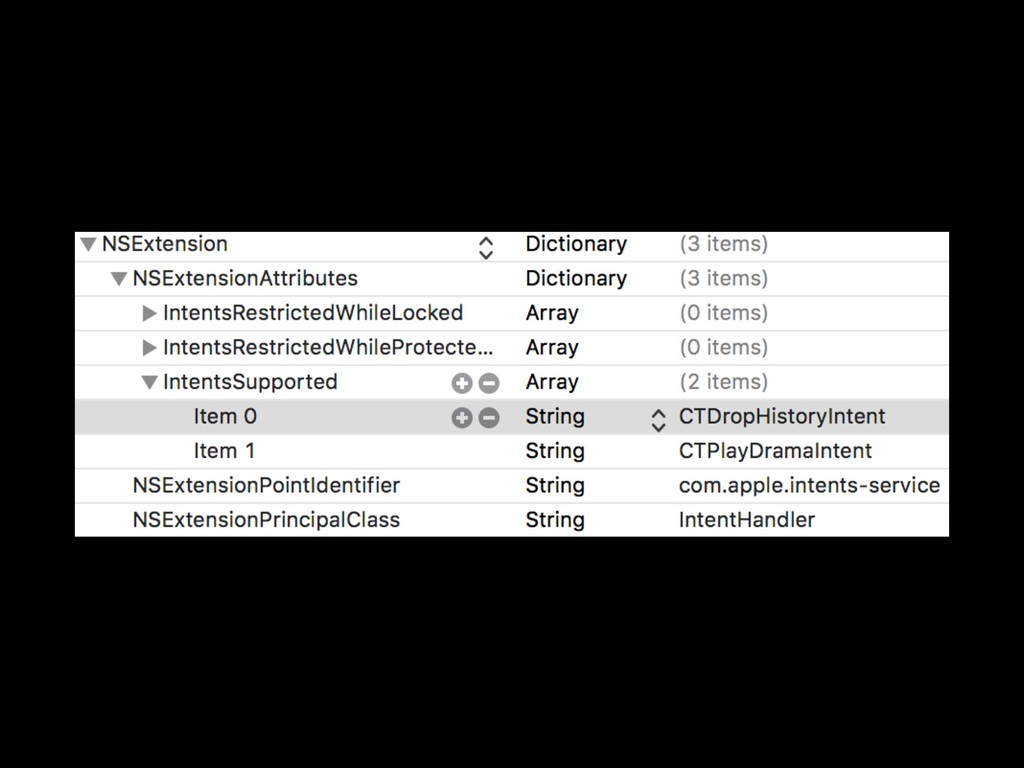
Task: Add new entry with Item 0 plus icon
Action: coord(462,417)
